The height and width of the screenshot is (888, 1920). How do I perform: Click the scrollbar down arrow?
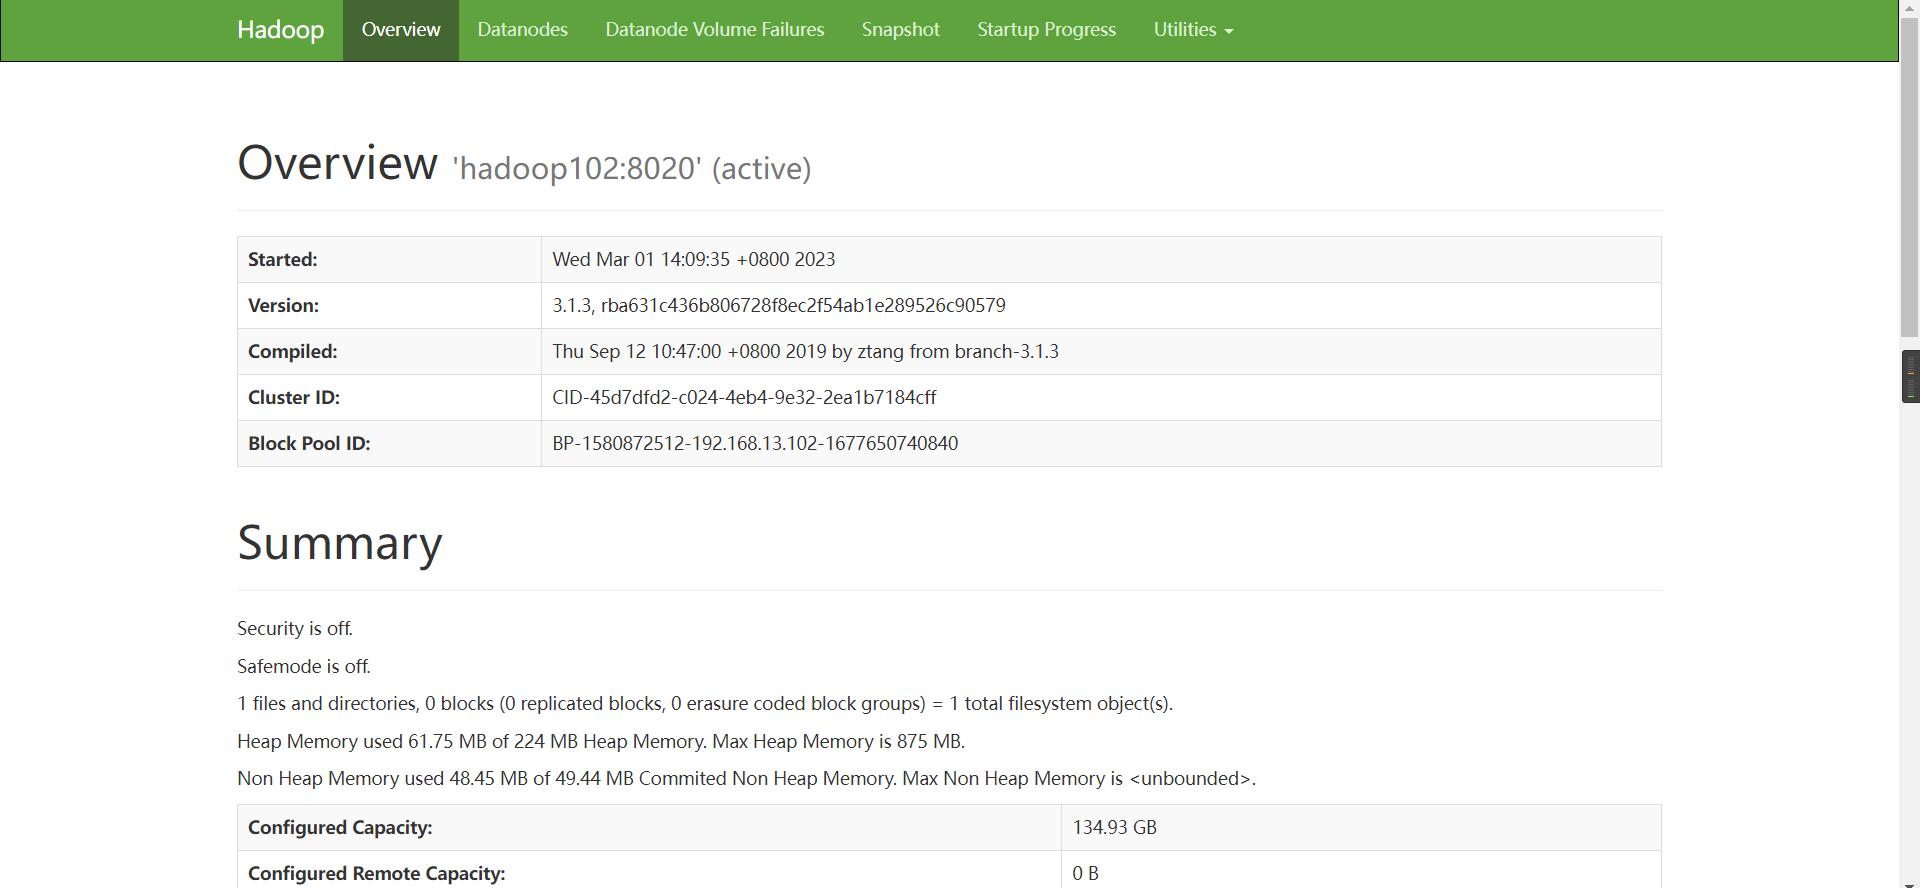(1910, 883)
